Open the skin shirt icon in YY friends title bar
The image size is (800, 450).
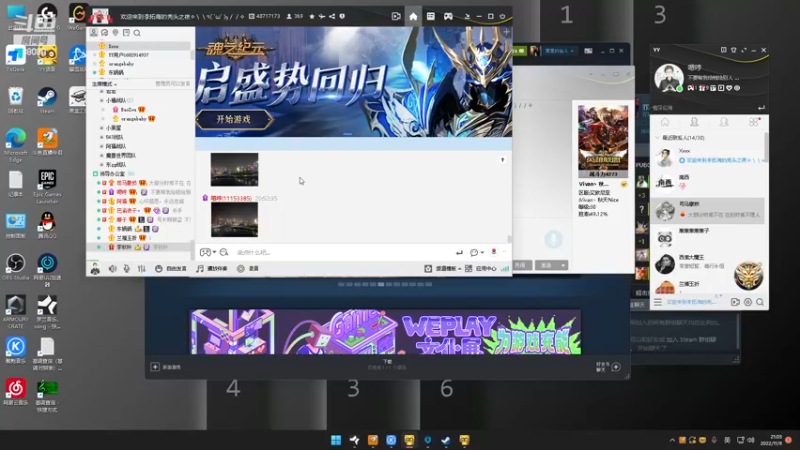click(x=734, y=50)
